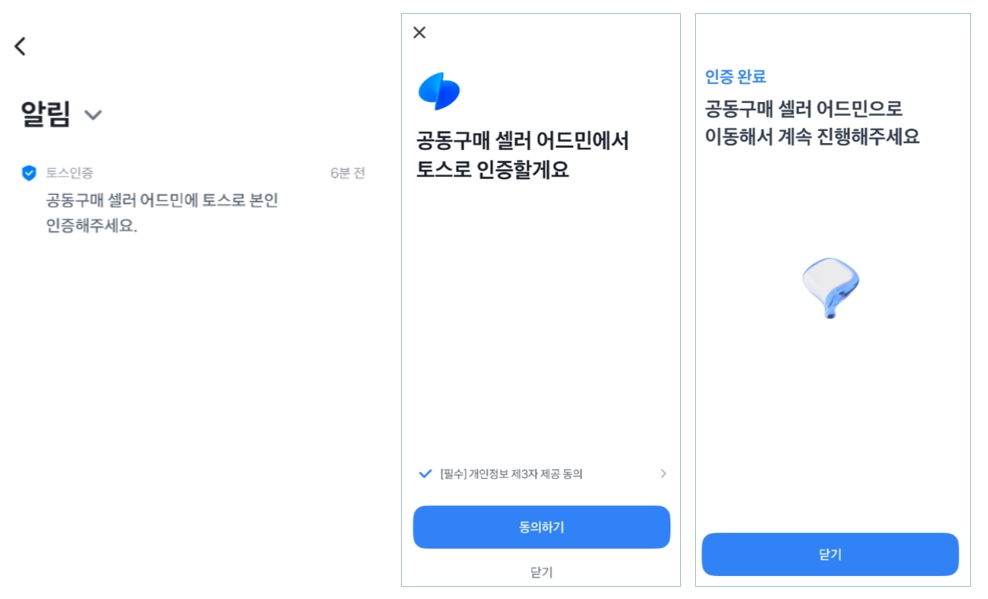The width and height of the screenshot is (988, 599).
Task: Expand consent details with the right chevron
Action: (x=663, y=474)
